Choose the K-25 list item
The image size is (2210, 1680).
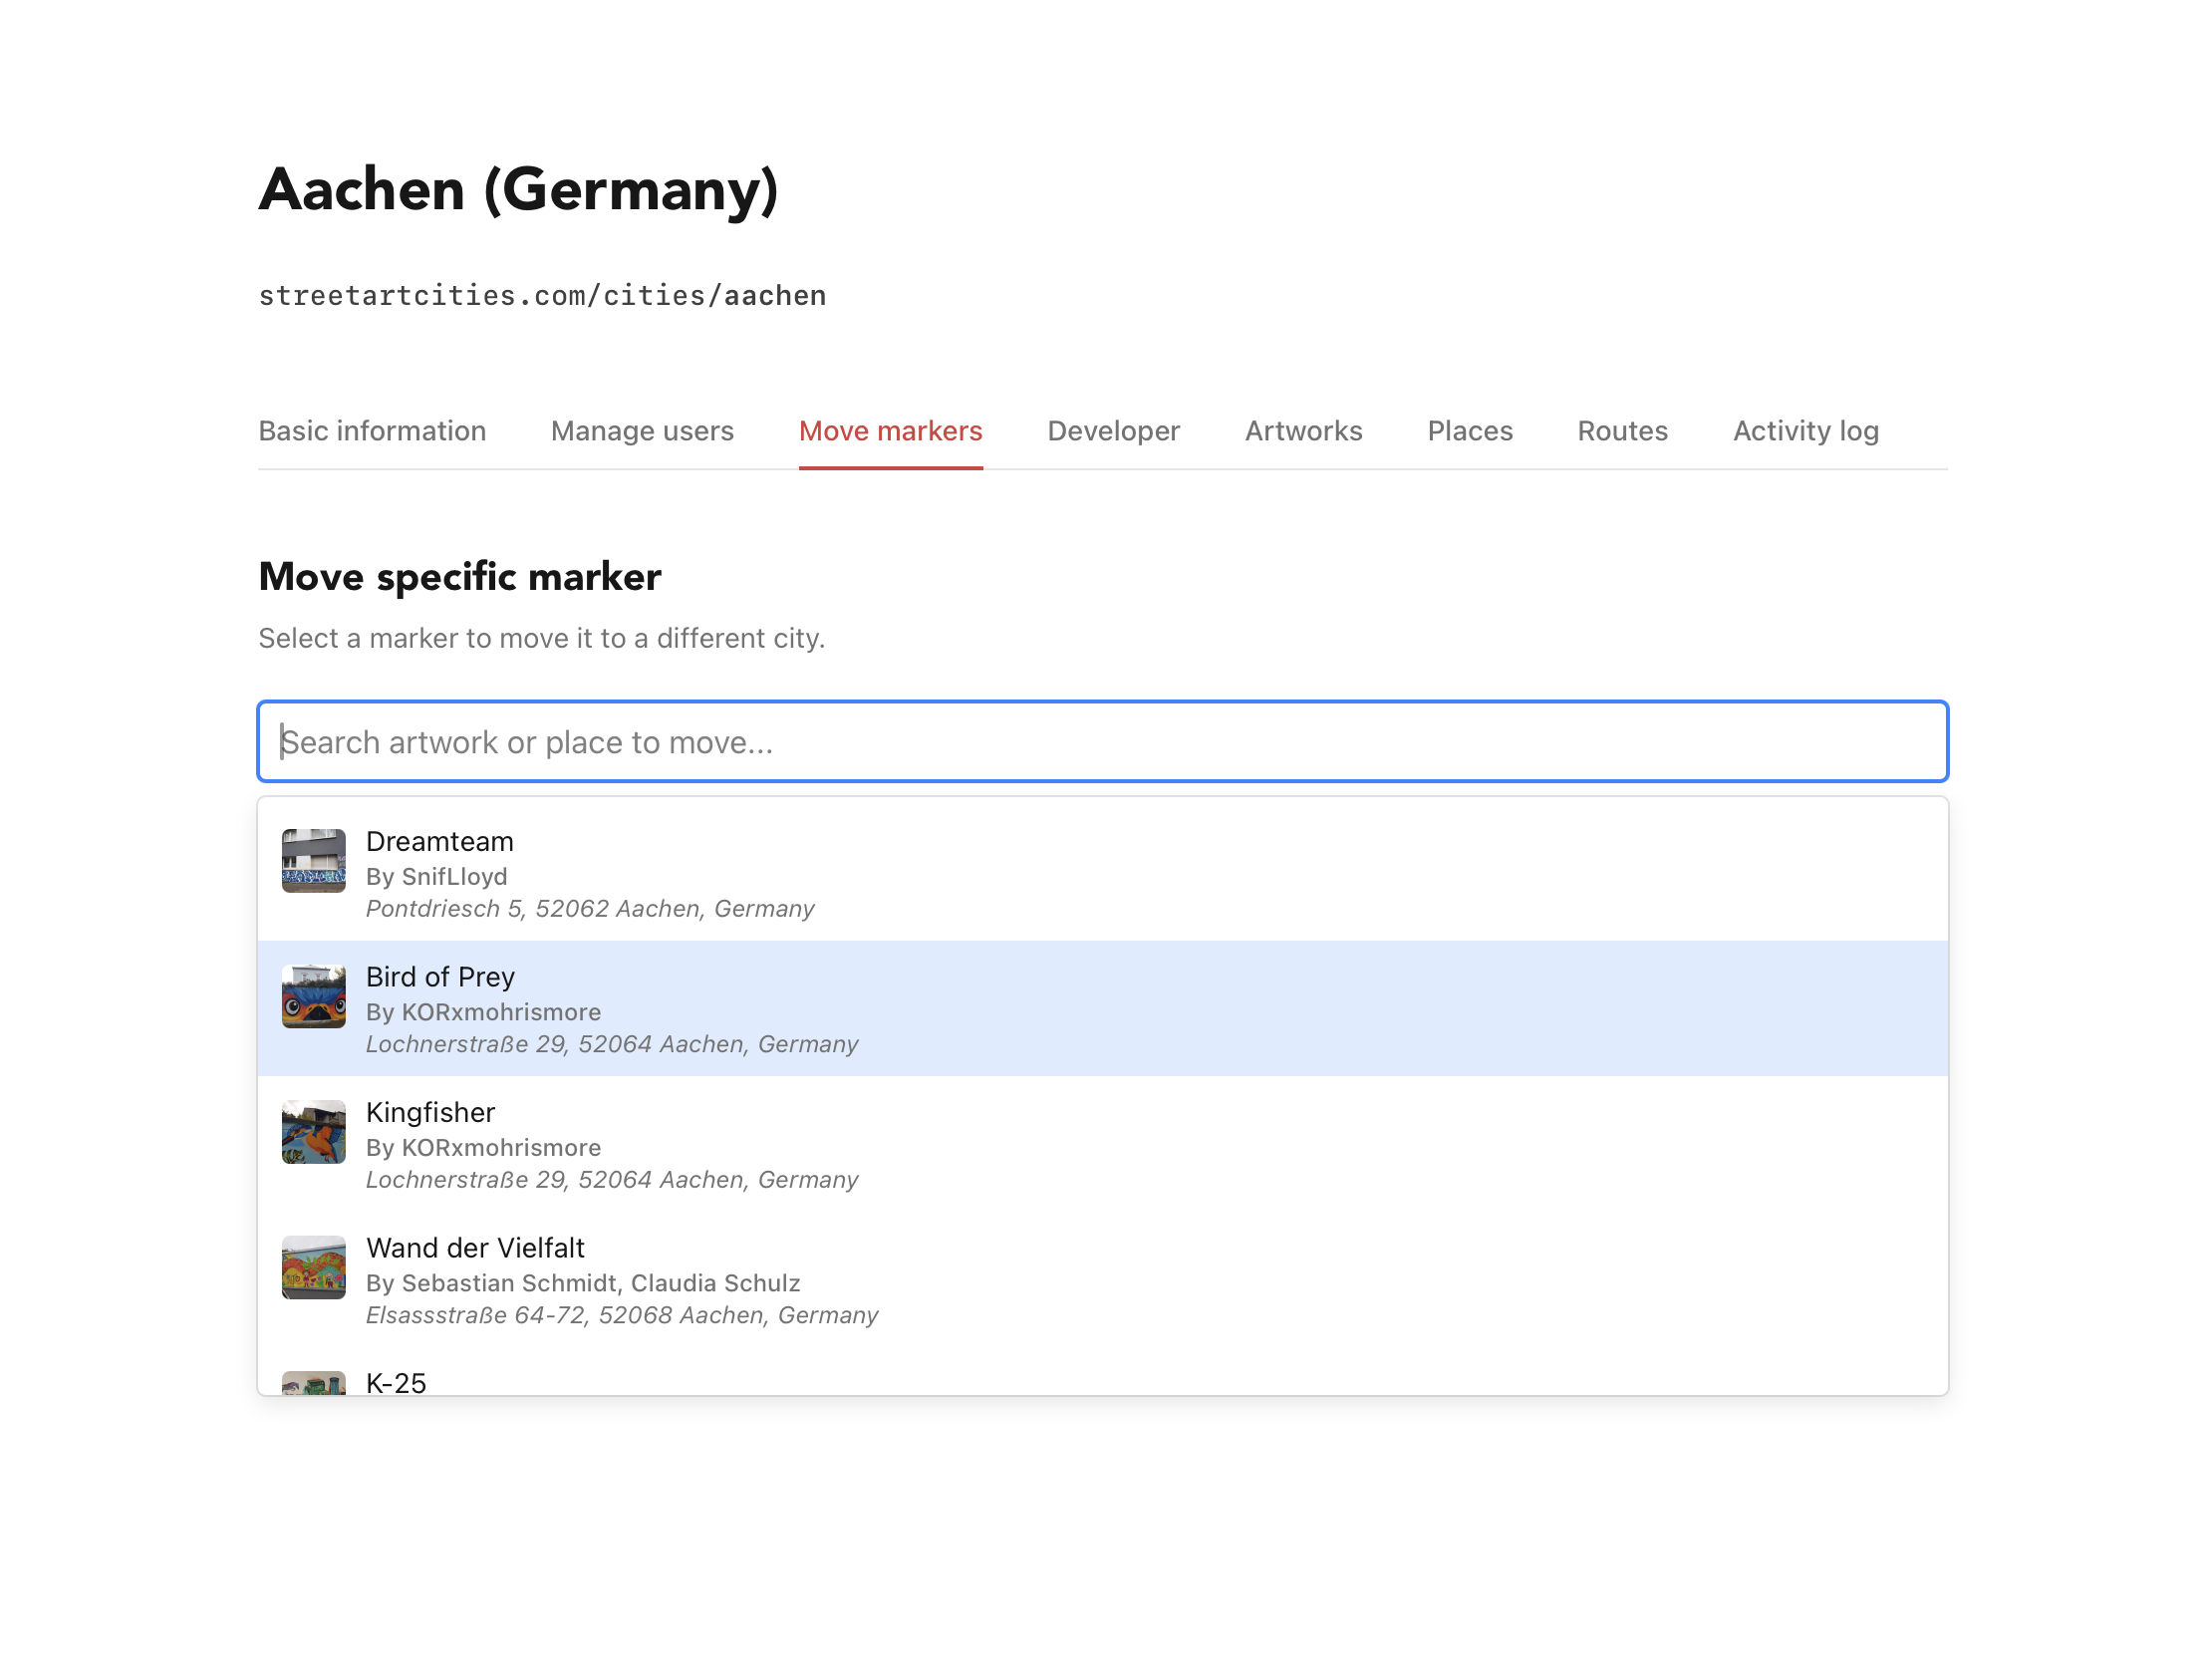(396, 1383)
